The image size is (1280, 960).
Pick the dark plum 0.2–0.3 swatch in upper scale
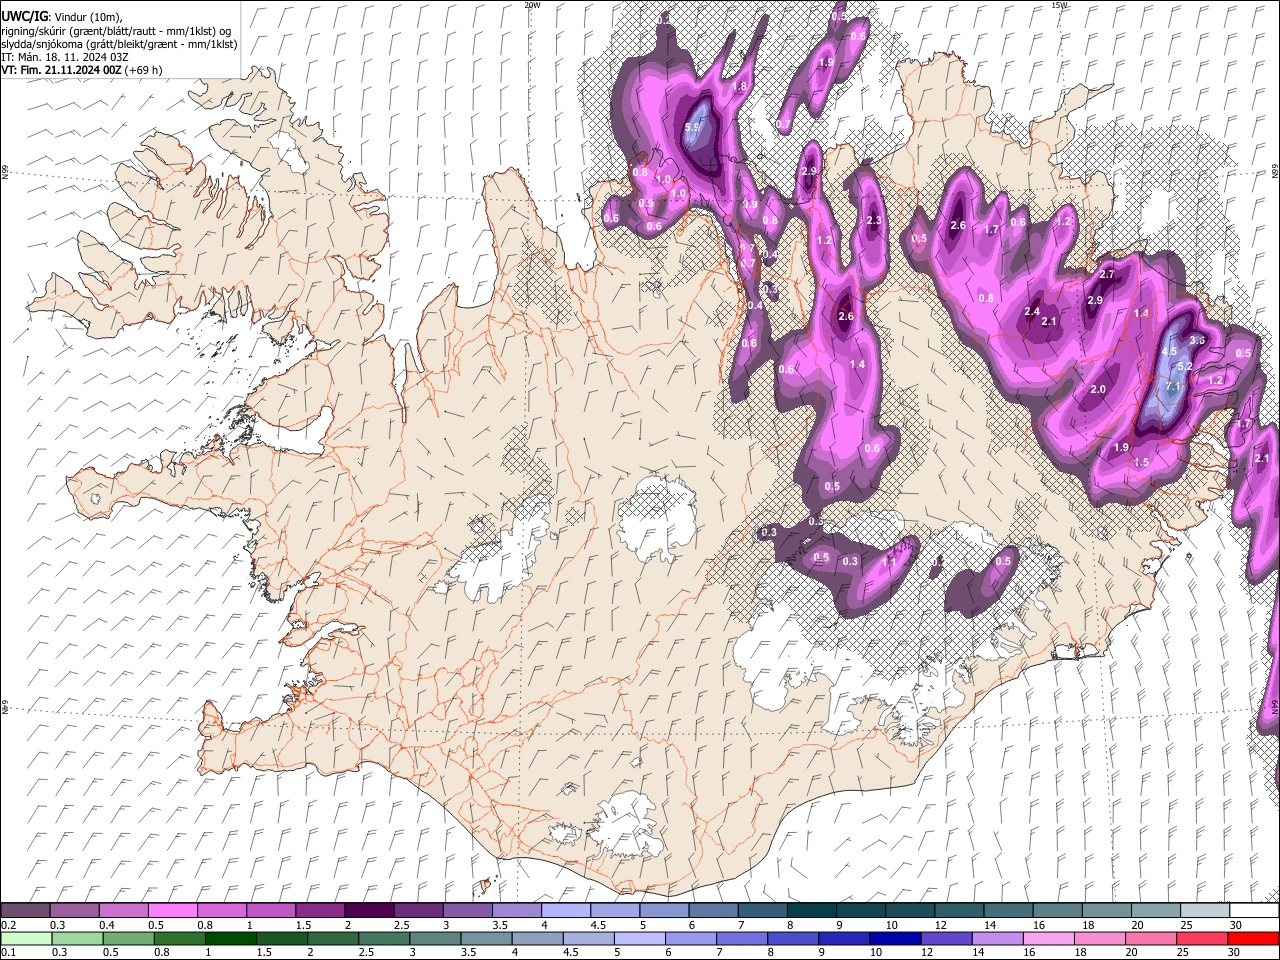[x=25, y=910]
